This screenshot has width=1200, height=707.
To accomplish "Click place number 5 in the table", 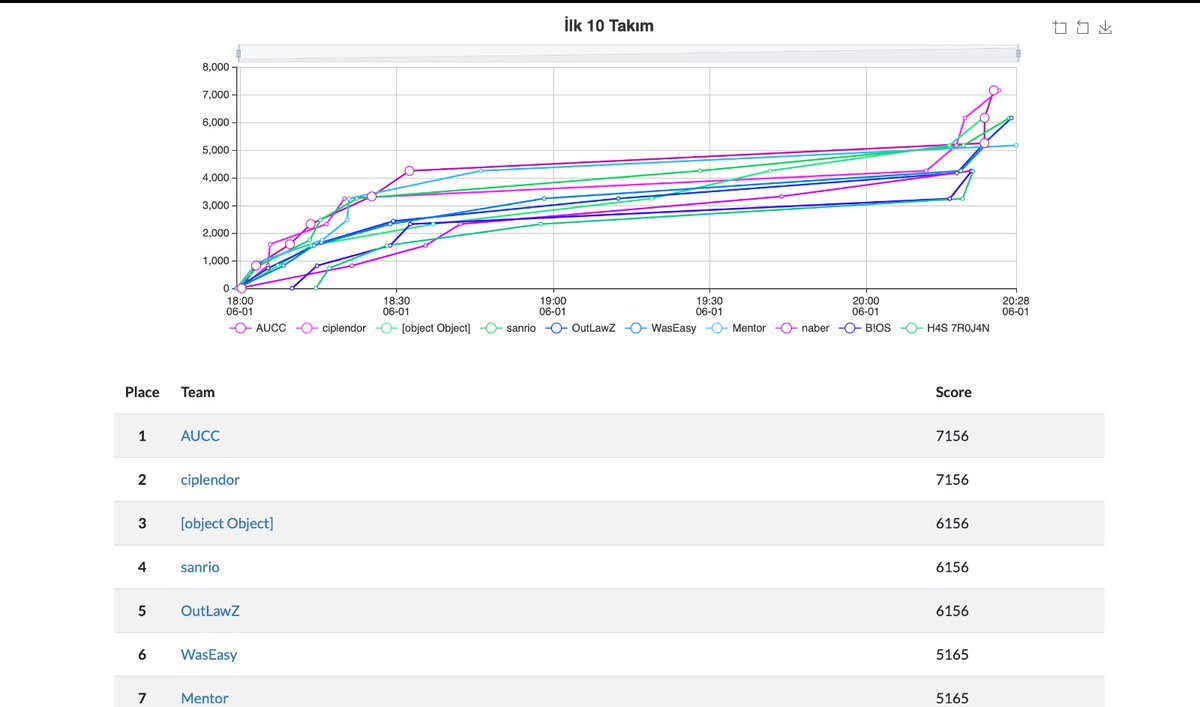I will click(x=142, y=611).
